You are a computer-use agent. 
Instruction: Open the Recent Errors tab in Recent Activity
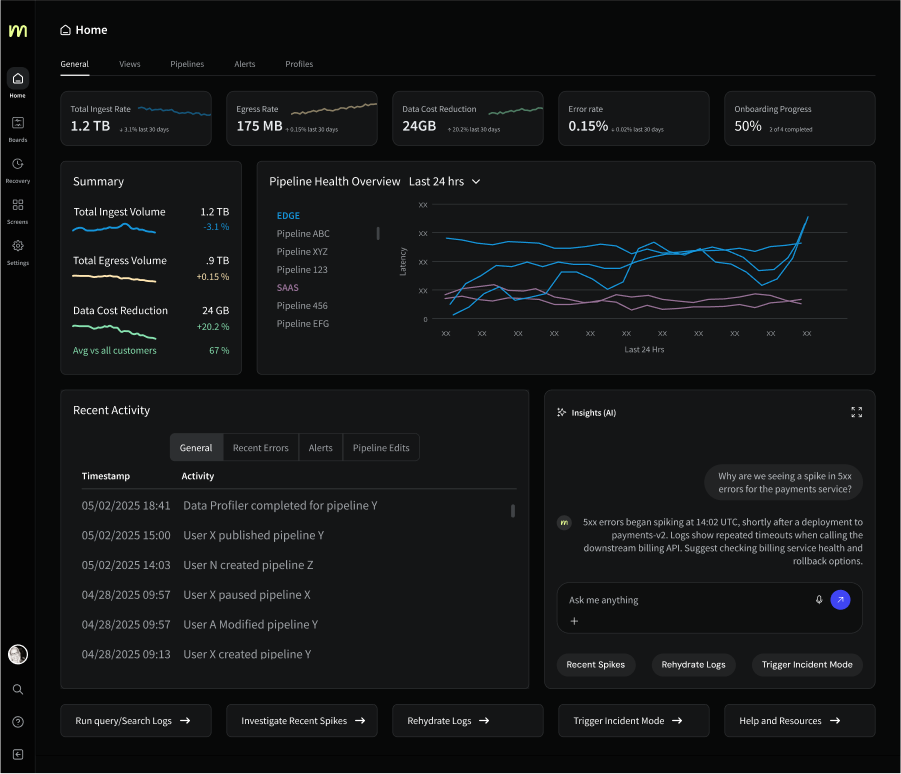click(x=260, y=447)
